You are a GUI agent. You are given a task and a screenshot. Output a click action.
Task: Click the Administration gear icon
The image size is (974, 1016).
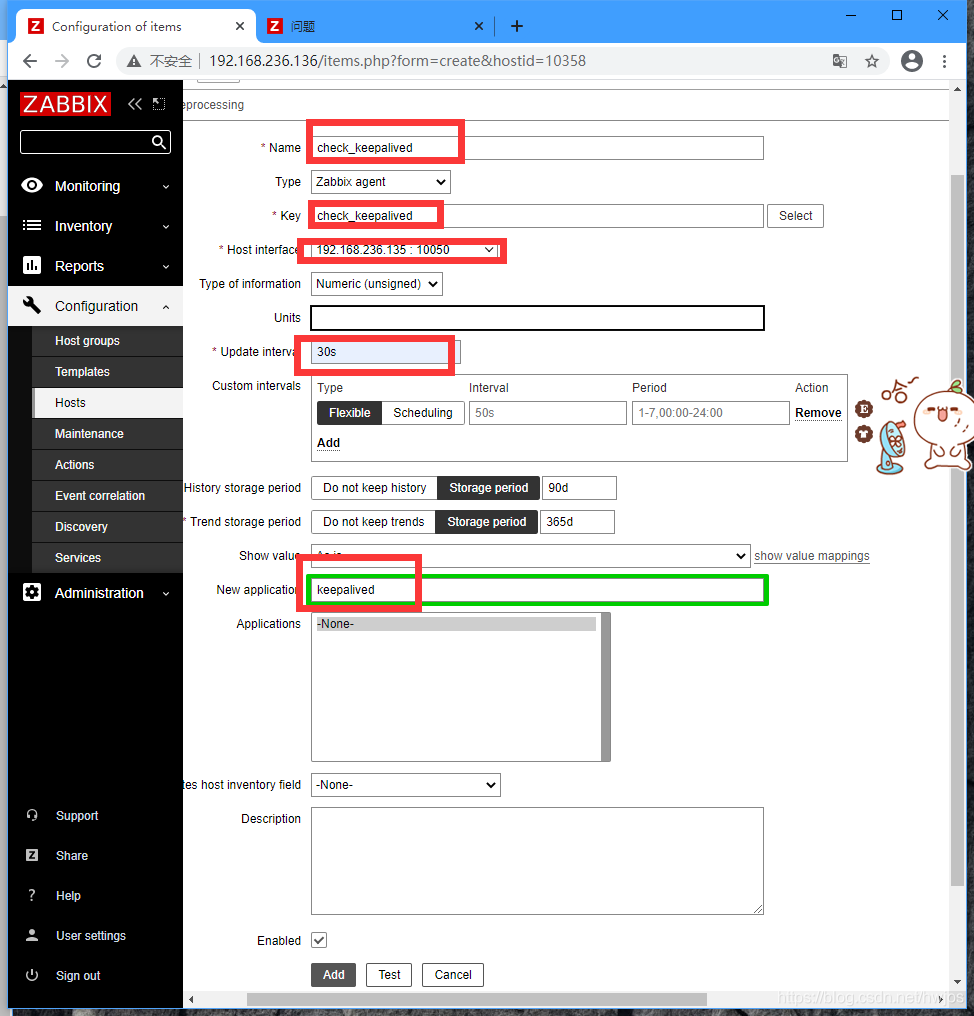[x=32, y=592]
